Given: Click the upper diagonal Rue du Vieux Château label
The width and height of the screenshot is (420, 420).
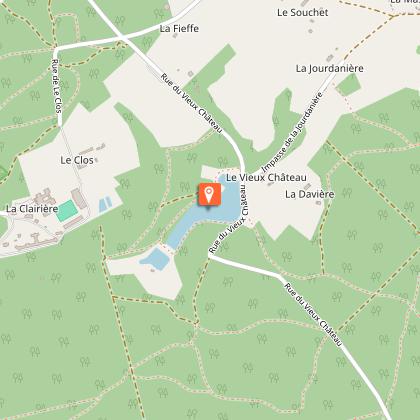Looking at the screenshot, I should pos(191,103).
